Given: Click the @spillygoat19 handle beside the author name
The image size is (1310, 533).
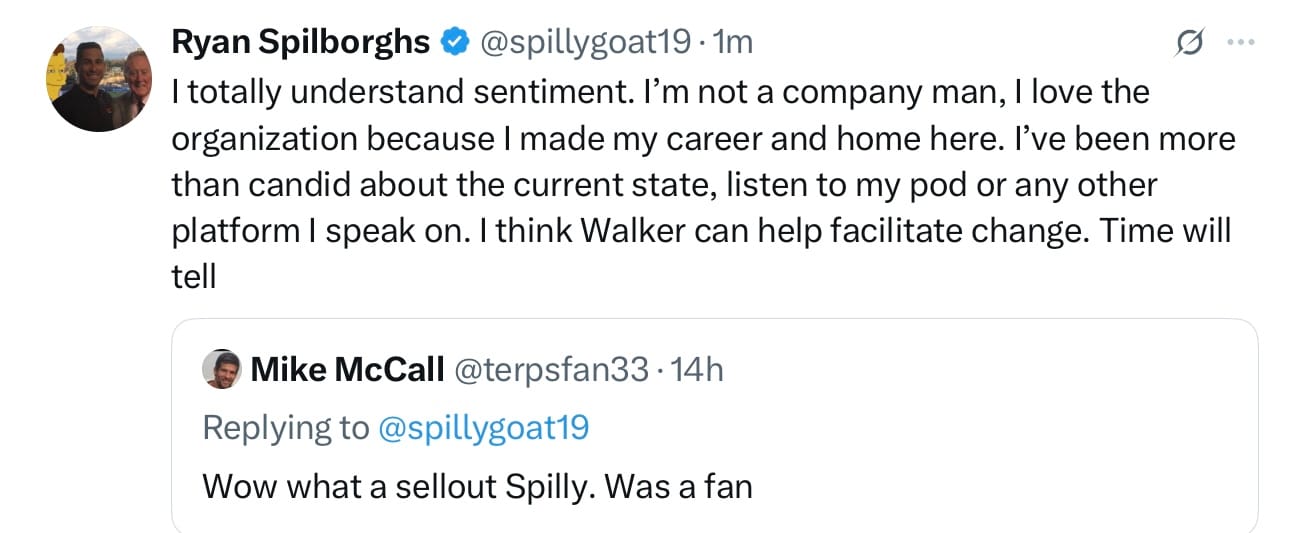Looking at the screenshot, I should click(585, 42).
